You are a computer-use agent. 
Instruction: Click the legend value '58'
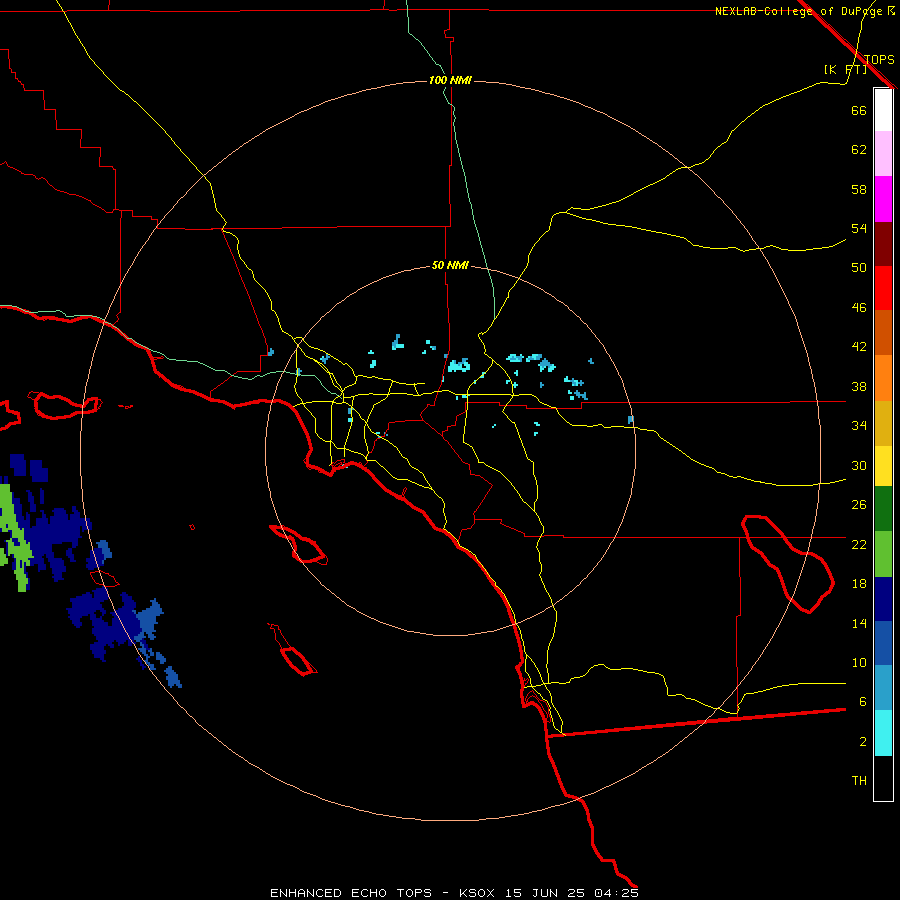pos(859,189)
